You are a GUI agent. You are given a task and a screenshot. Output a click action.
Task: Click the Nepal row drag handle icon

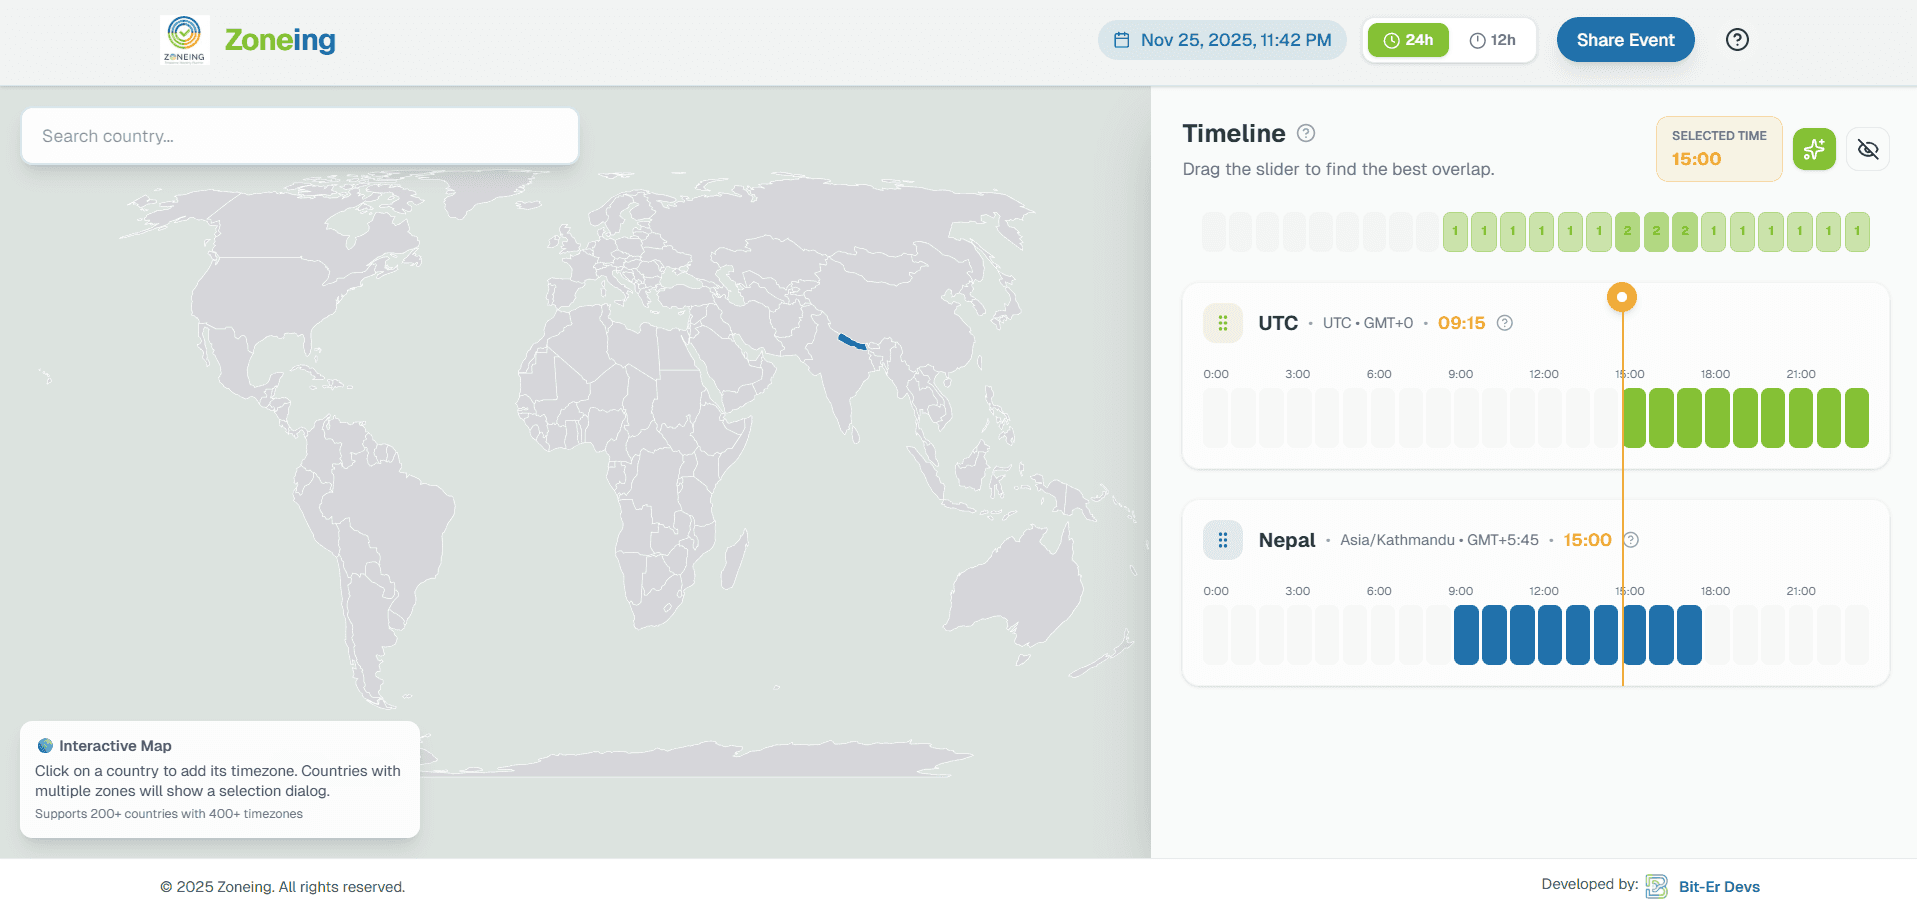coord(1222,540)
